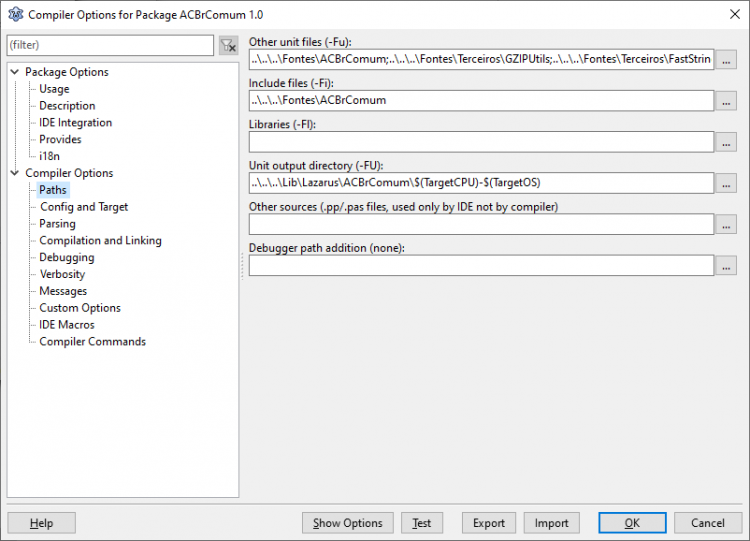
Task: Open browse dialog for Include files
Action: [x=726, y=101]
